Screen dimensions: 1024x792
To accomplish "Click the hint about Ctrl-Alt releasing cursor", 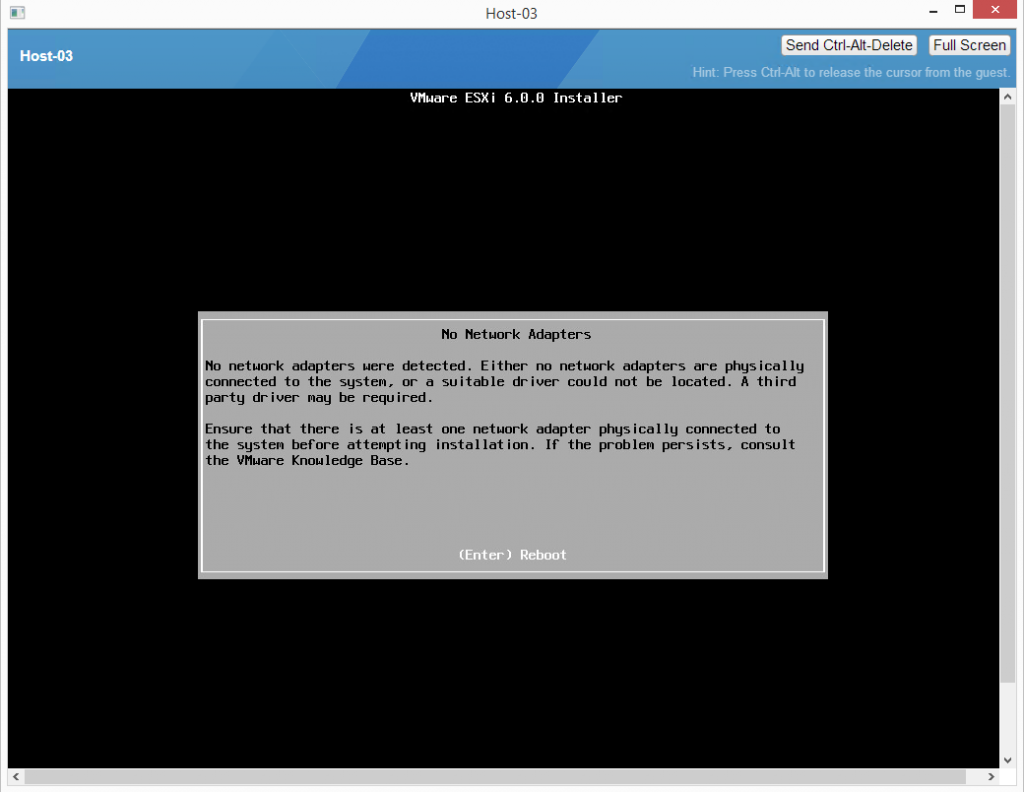I will tap(851, 72).
